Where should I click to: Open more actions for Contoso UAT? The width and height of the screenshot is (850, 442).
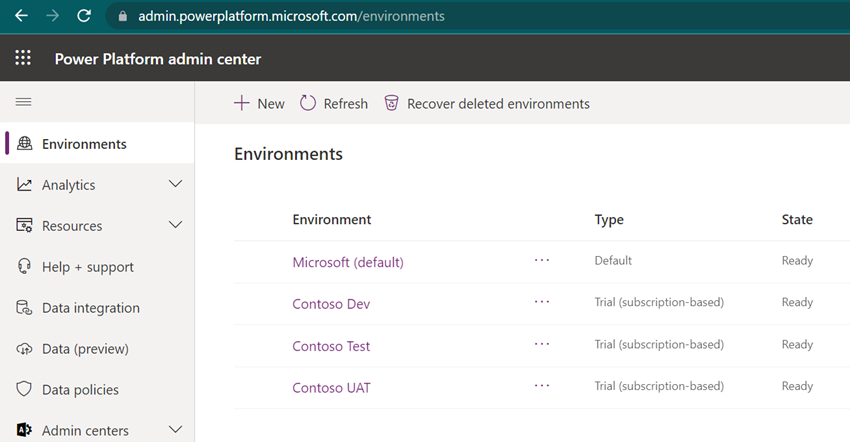(x=542, y=386)
